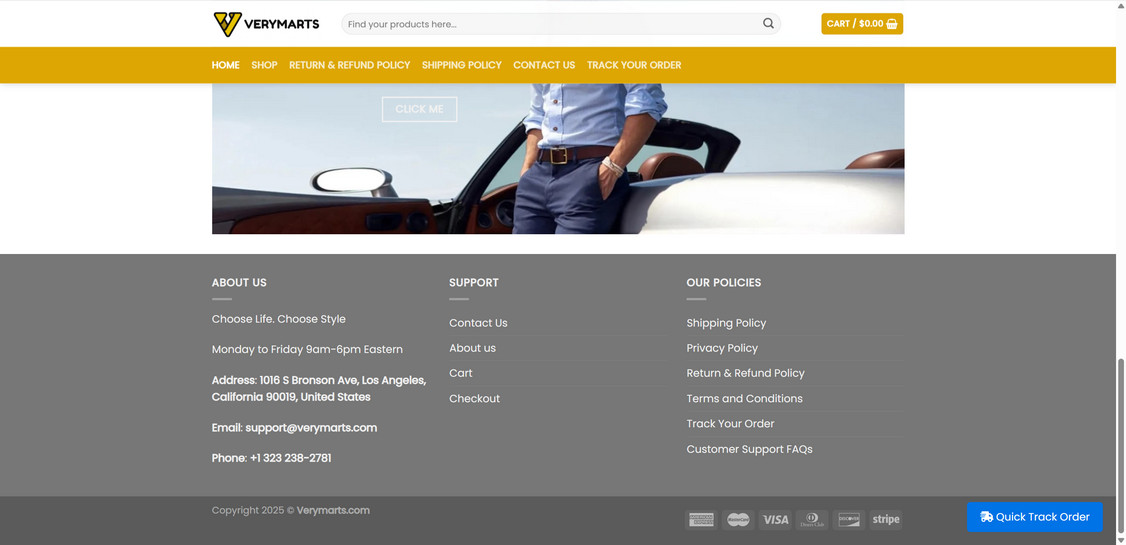Click the American Express payment icon
Viewport: 1126px width, 545px height.
tap(701, 520)
